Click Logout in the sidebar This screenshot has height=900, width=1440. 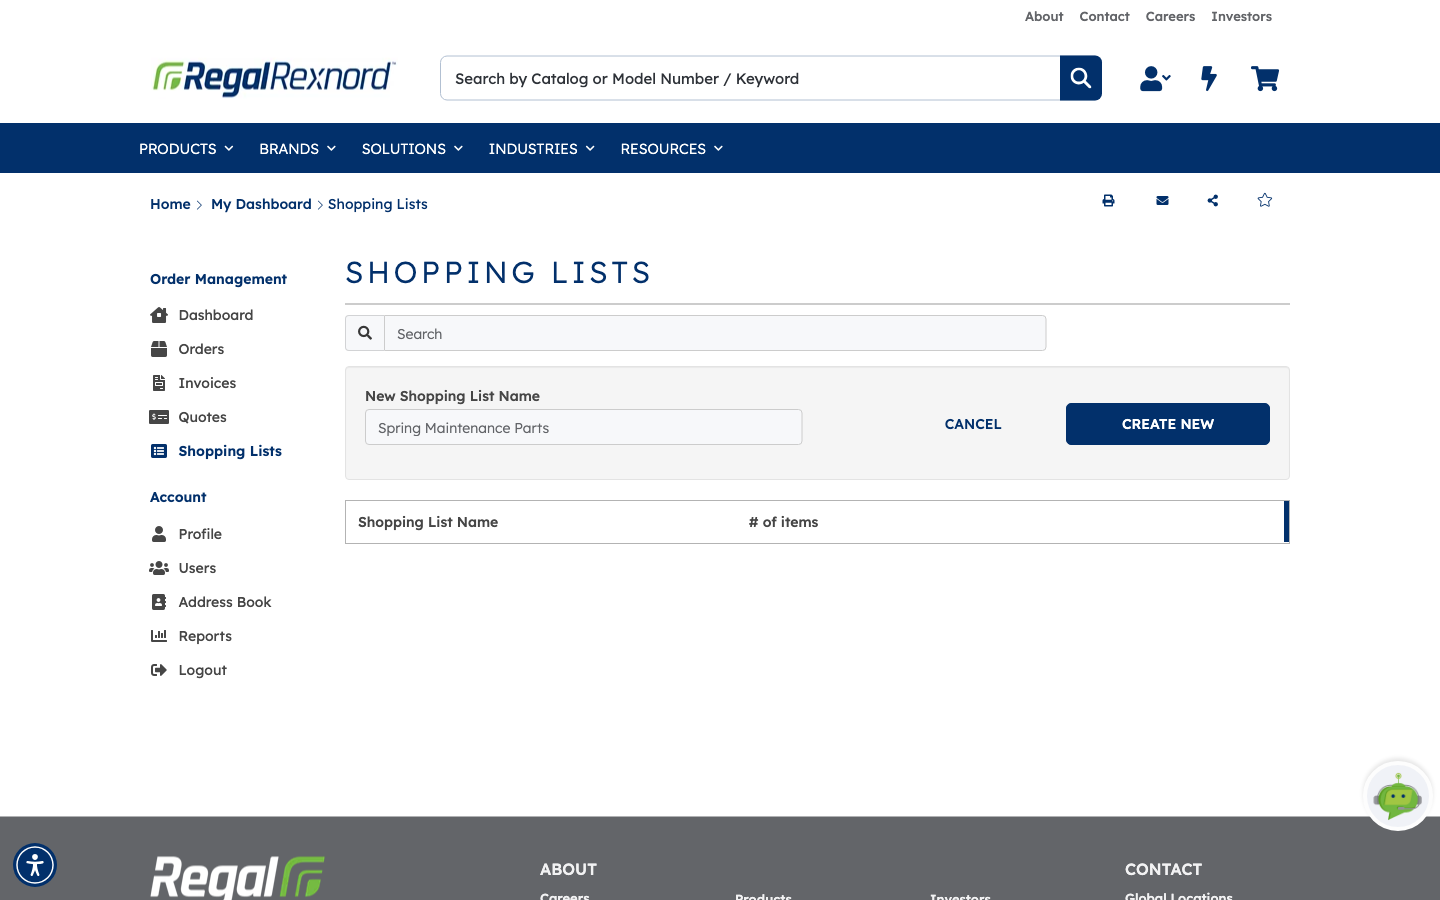(x=189, y=670)
